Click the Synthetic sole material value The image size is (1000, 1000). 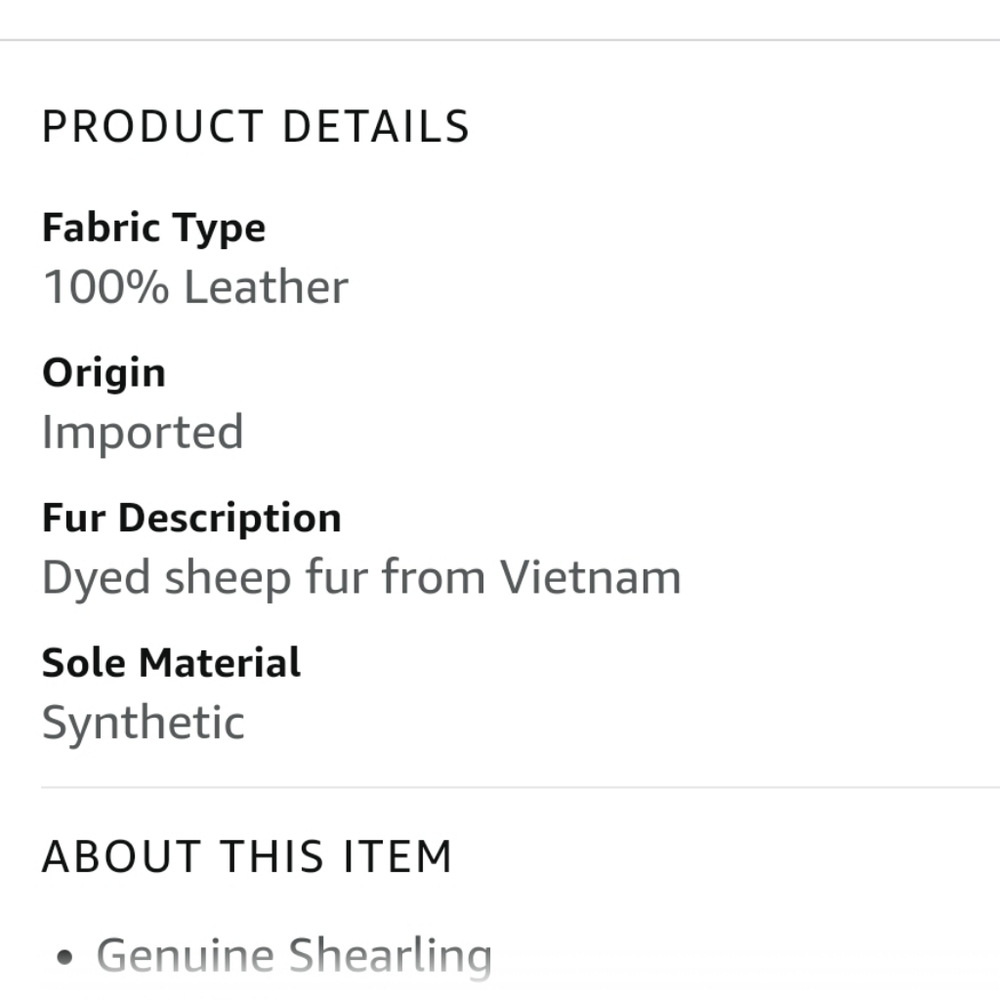click(143, 723)
